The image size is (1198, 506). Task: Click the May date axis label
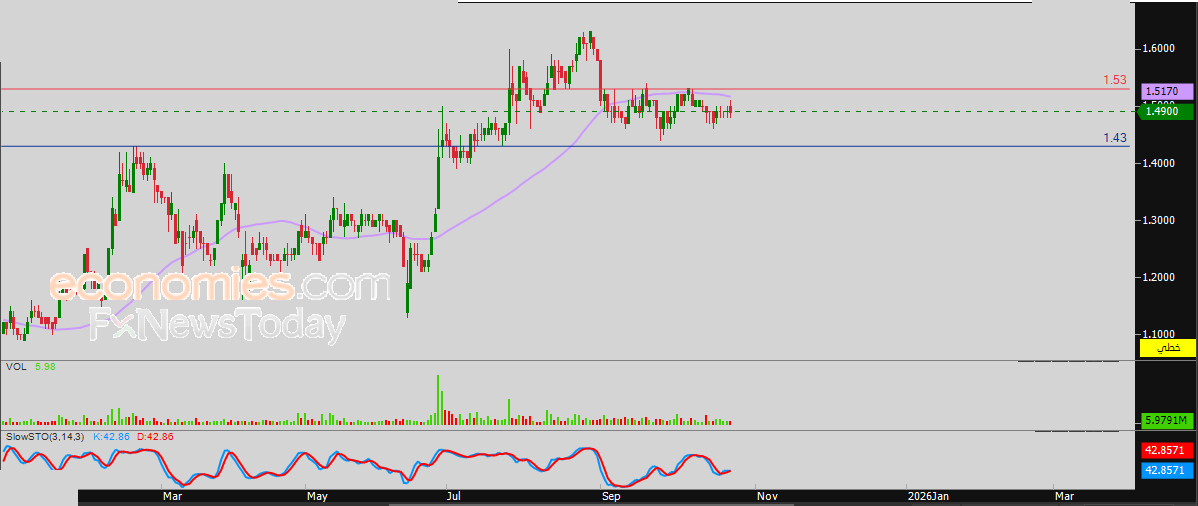[x=317, y=497]
